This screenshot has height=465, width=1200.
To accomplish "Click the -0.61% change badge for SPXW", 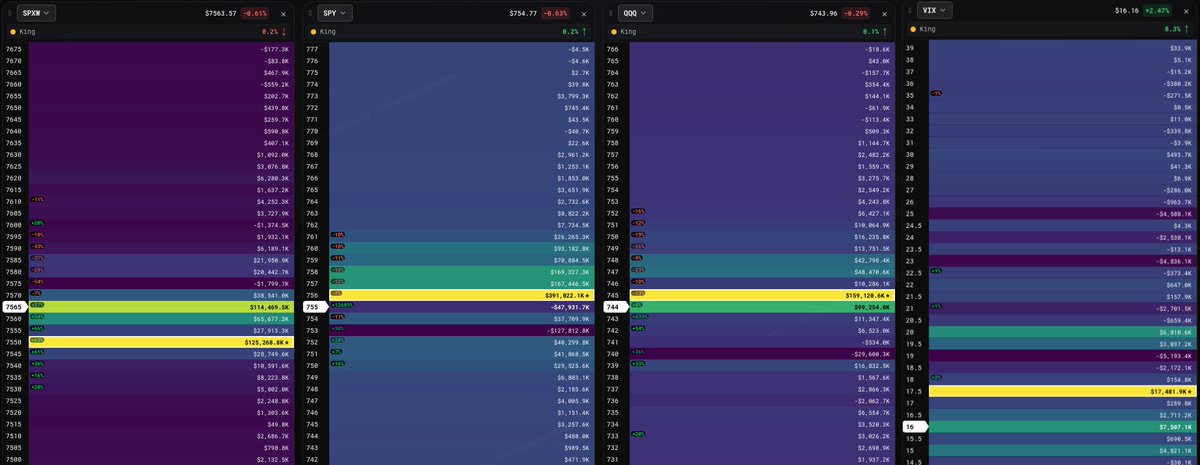I will coord(256,14).
